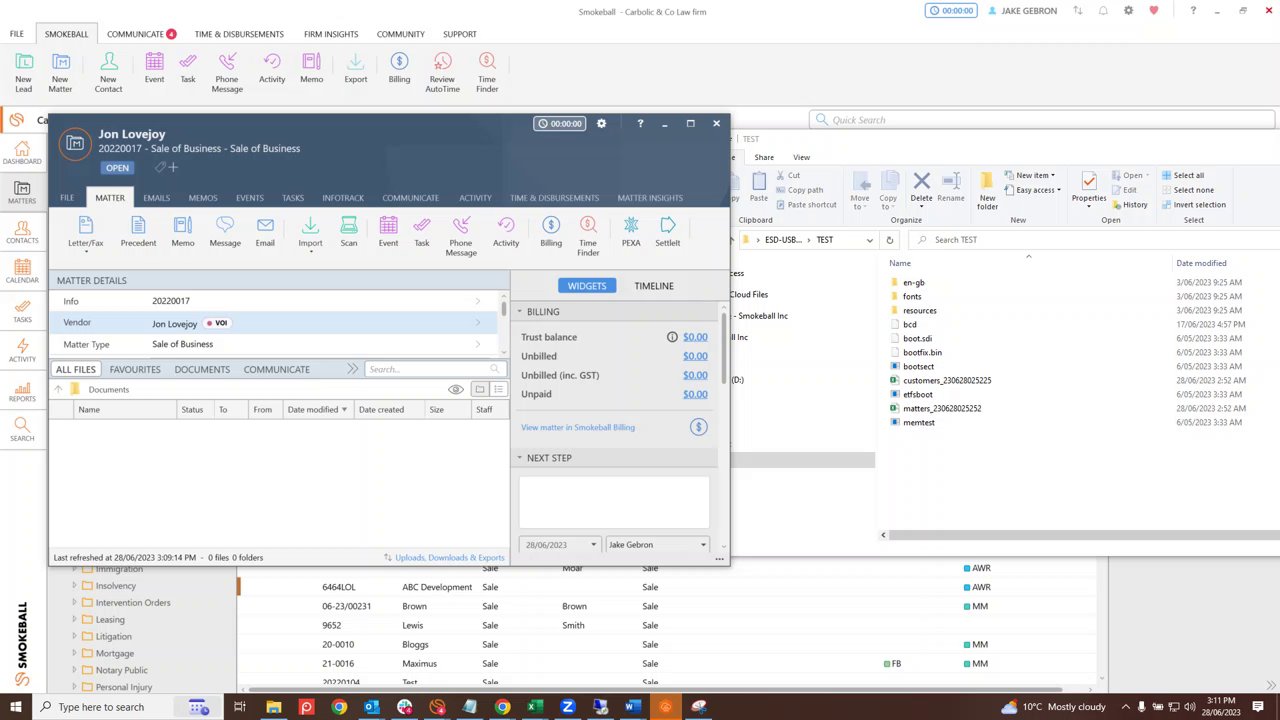
Task: Collapse the Billing widget section
Action: tap(520, 312)
